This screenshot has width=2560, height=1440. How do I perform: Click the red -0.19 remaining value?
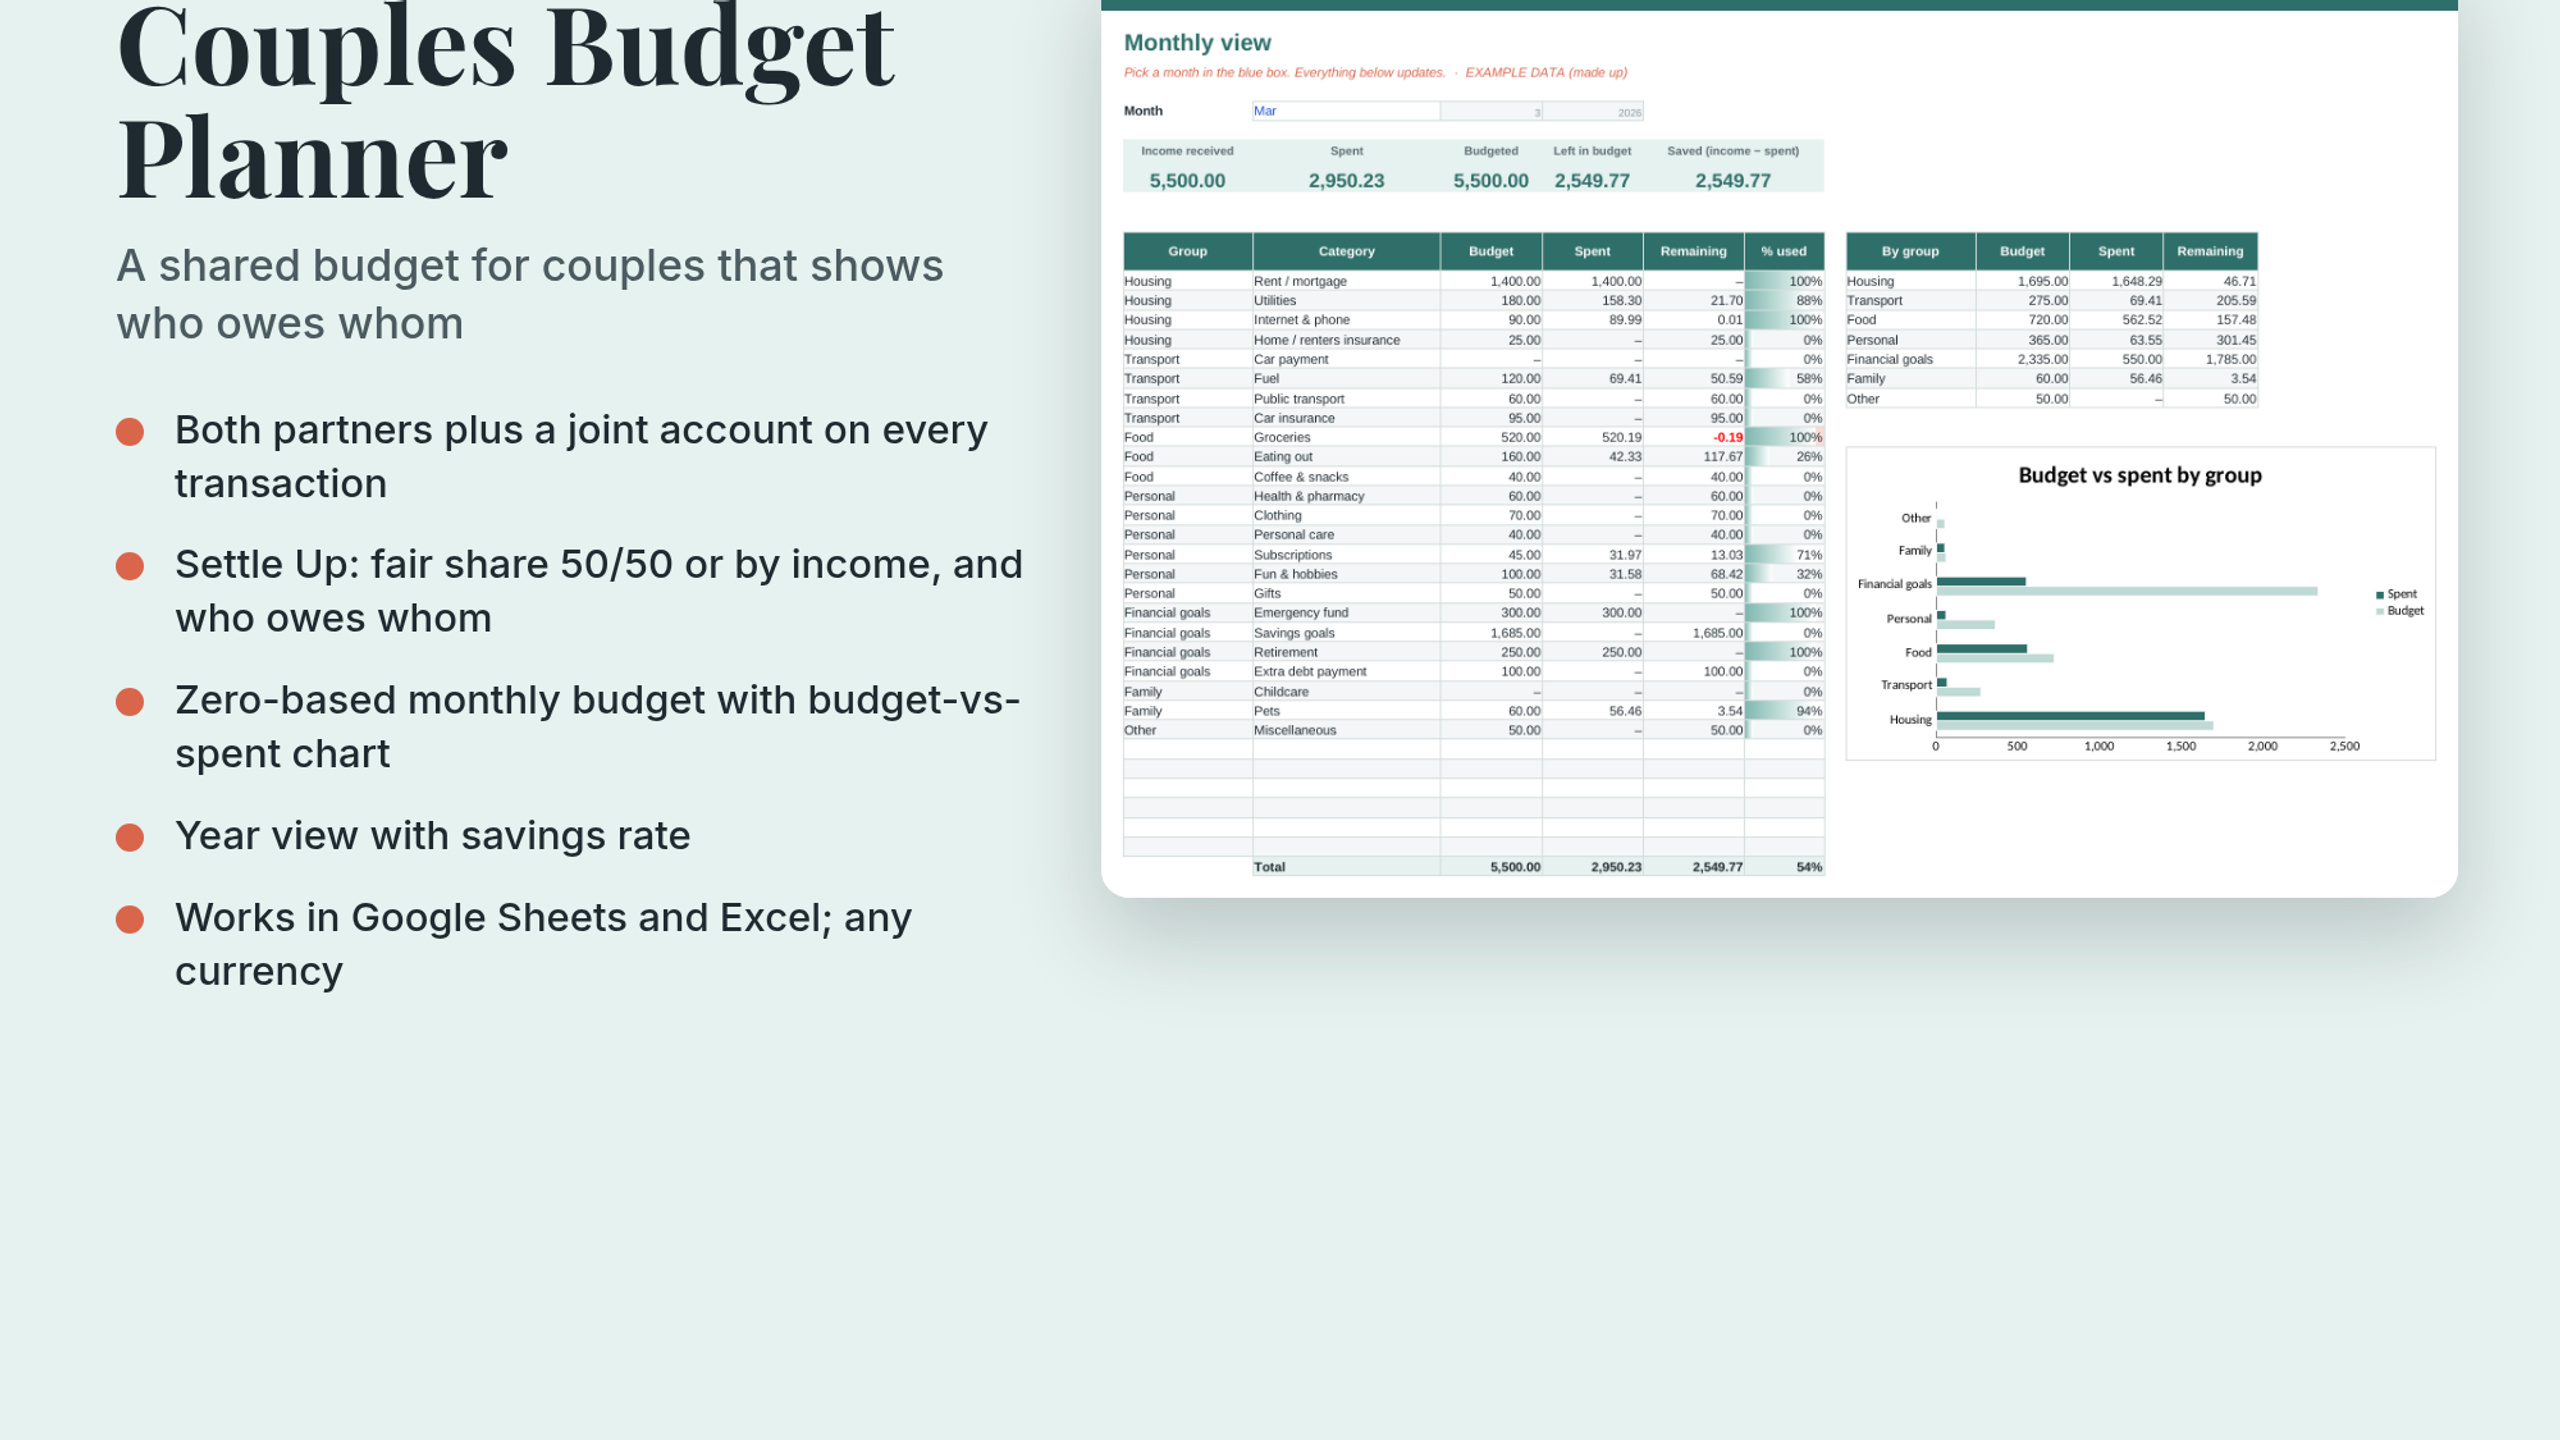click(1727, 437)
